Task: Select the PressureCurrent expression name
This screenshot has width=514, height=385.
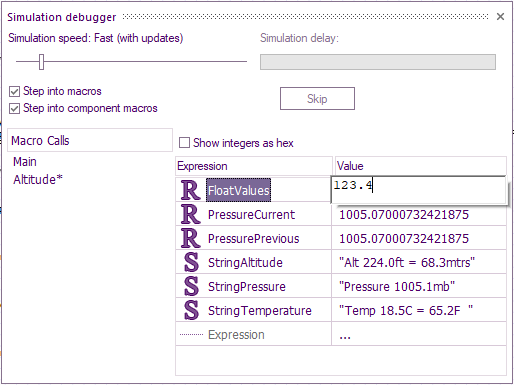Action: coord(251,215)
